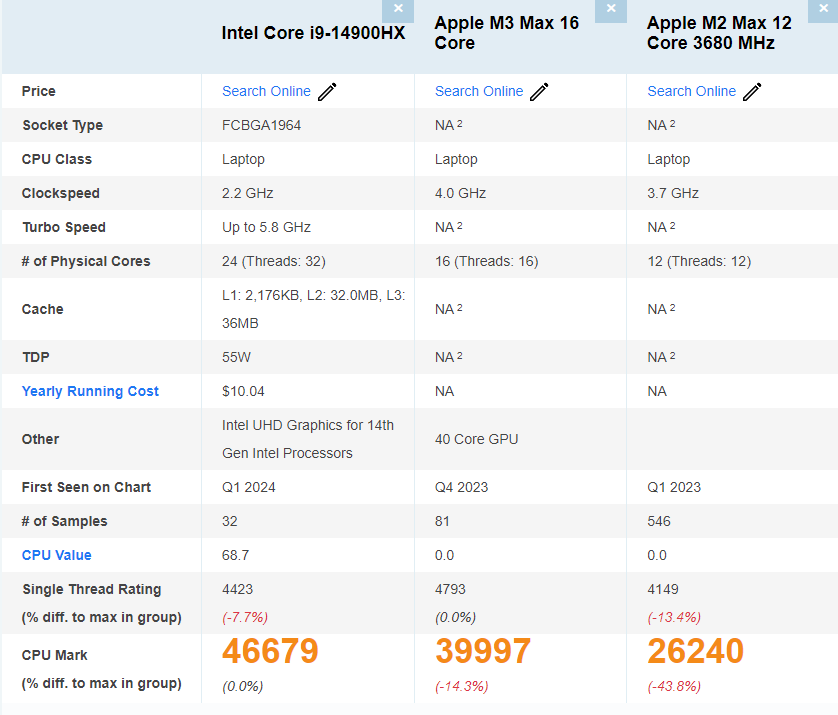Follow Search Online link under Apple M3 Max
The width and height of the screenshot is (838, 715).
click(x=478, y=91)
